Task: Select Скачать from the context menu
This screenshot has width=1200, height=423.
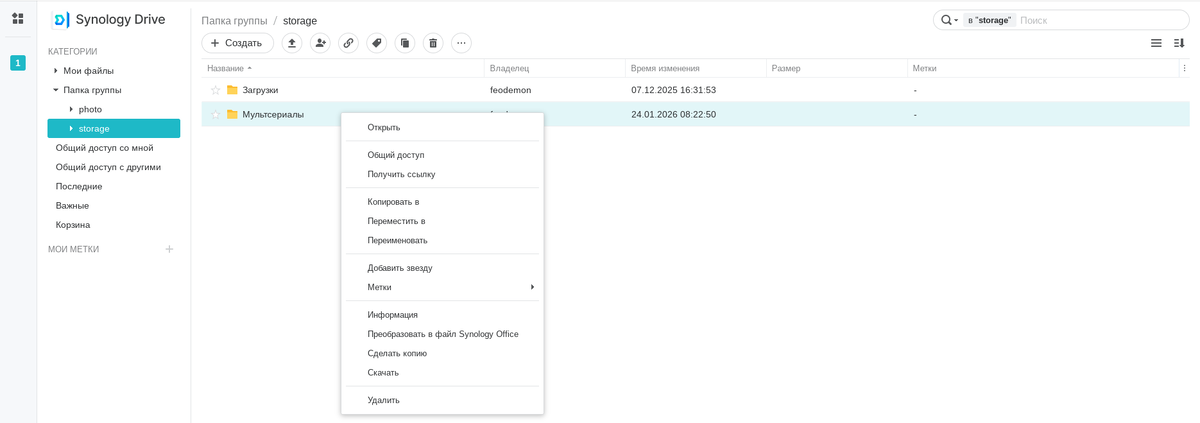Action: point(383,372)
